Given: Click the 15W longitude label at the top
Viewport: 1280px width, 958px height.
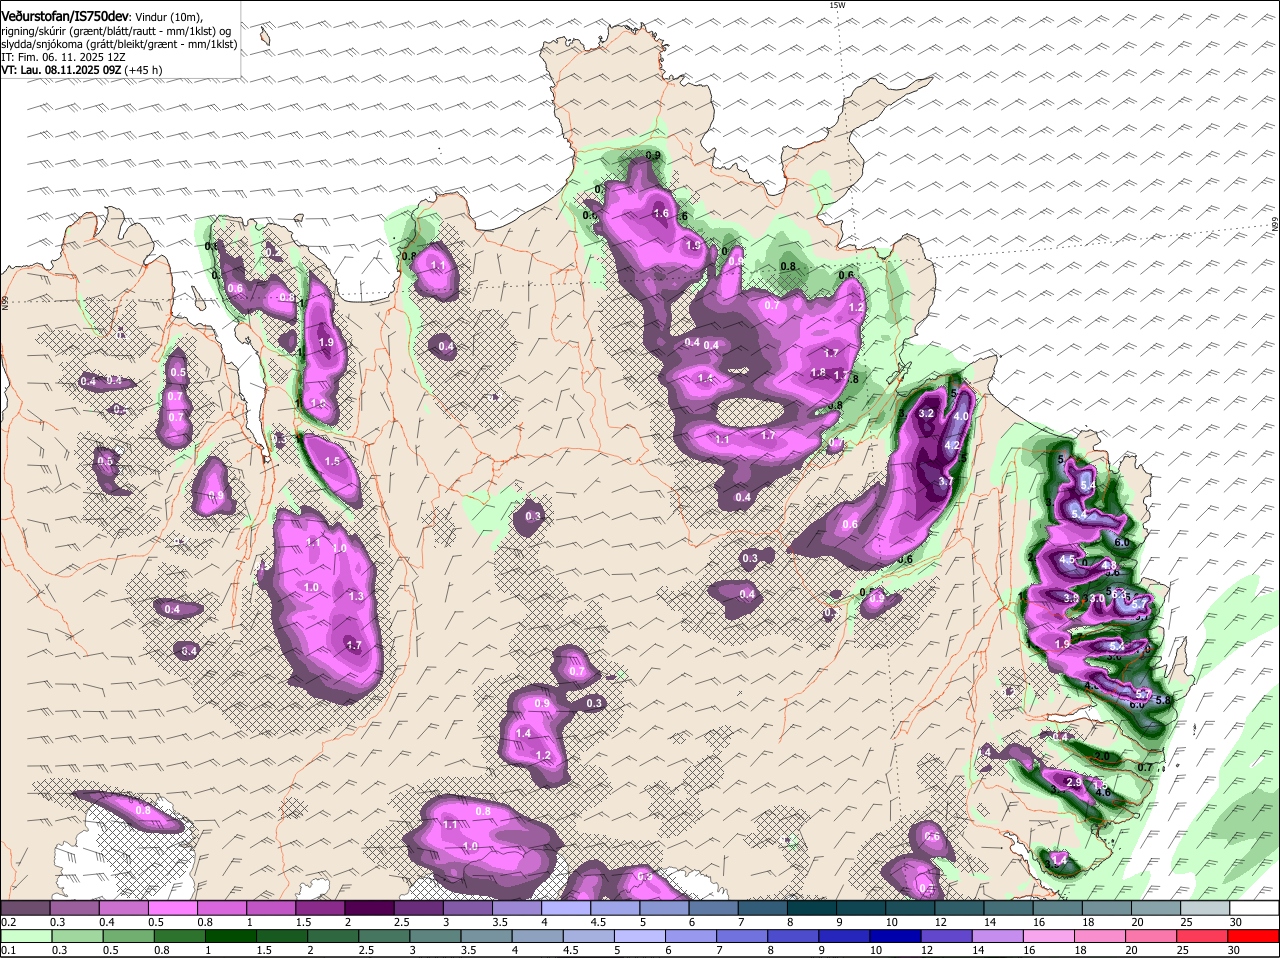Looking at the screenshot, I should (x=837, y=6).
